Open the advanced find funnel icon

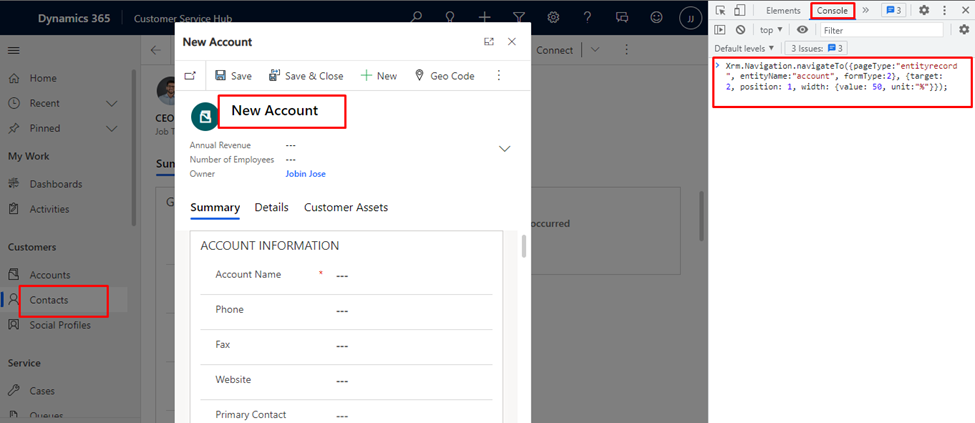click(x=519, y=17)
